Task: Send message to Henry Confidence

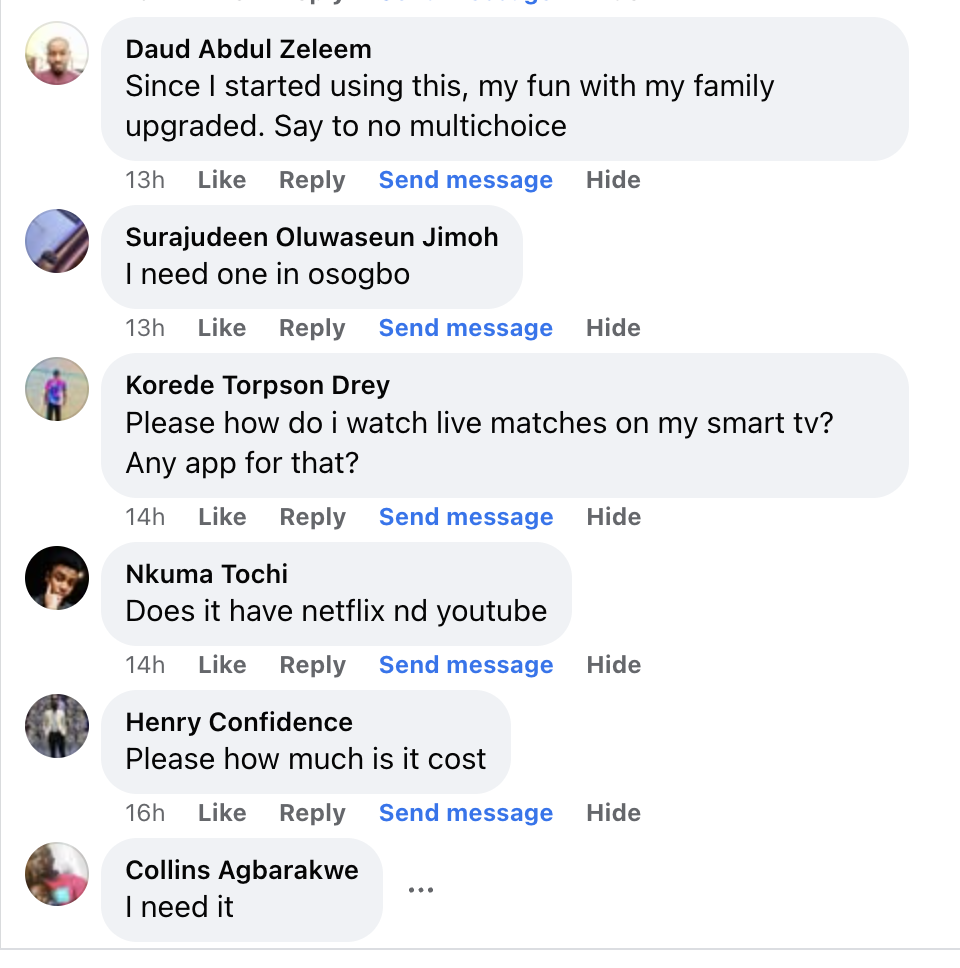Action: click(465, 813)
